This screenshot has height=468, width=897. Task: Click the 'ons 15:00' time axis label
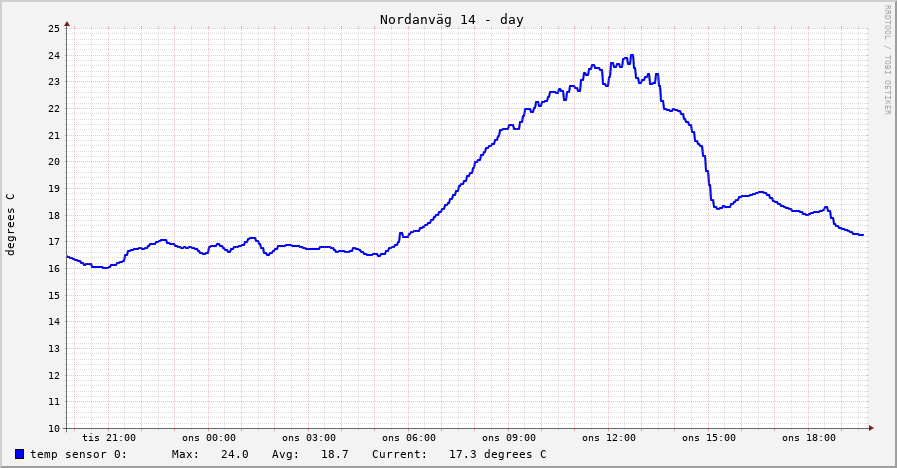point(709,438)
